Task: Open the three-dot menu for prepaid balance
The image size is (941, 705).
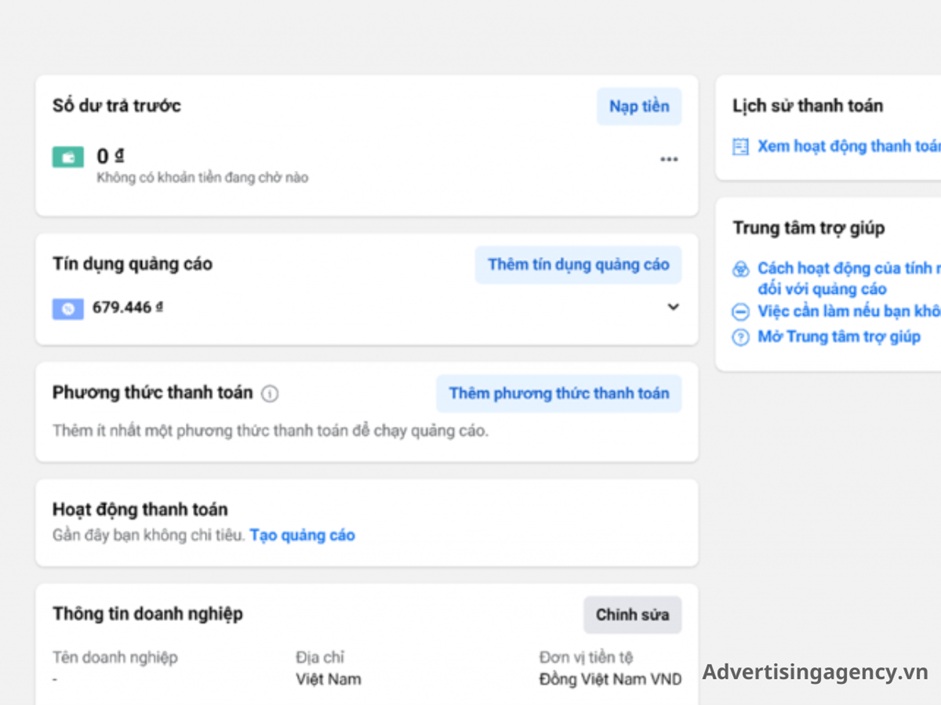Action: [669, 159]
